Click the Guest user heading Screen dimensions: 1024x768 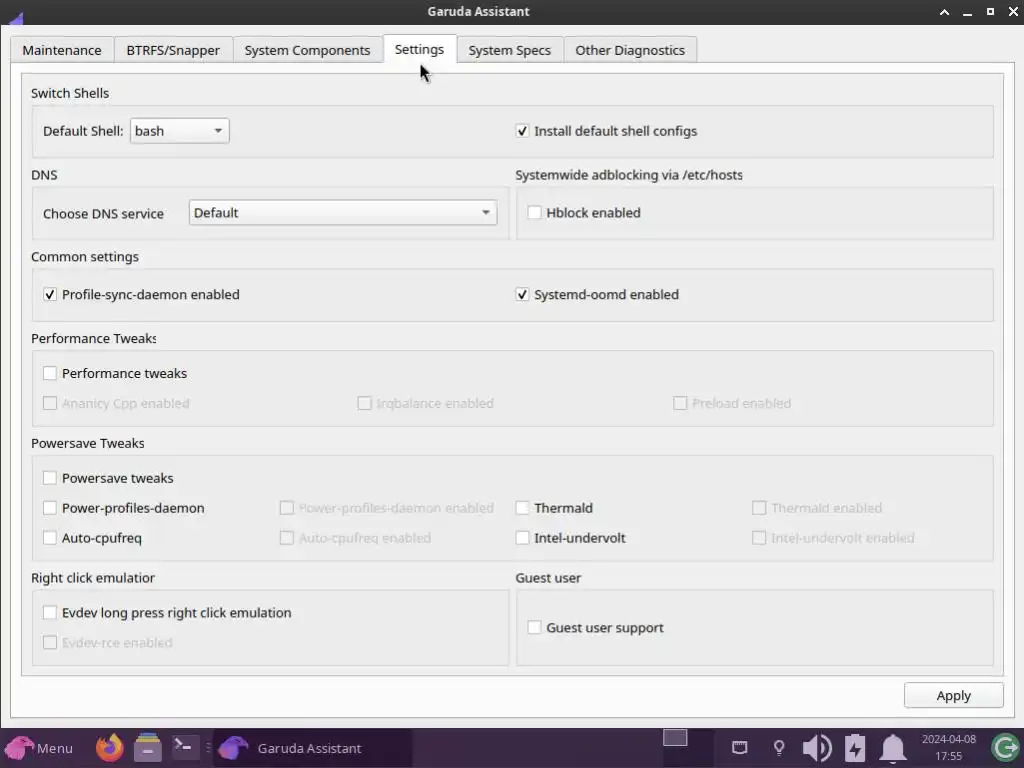[x=548, y=578]
